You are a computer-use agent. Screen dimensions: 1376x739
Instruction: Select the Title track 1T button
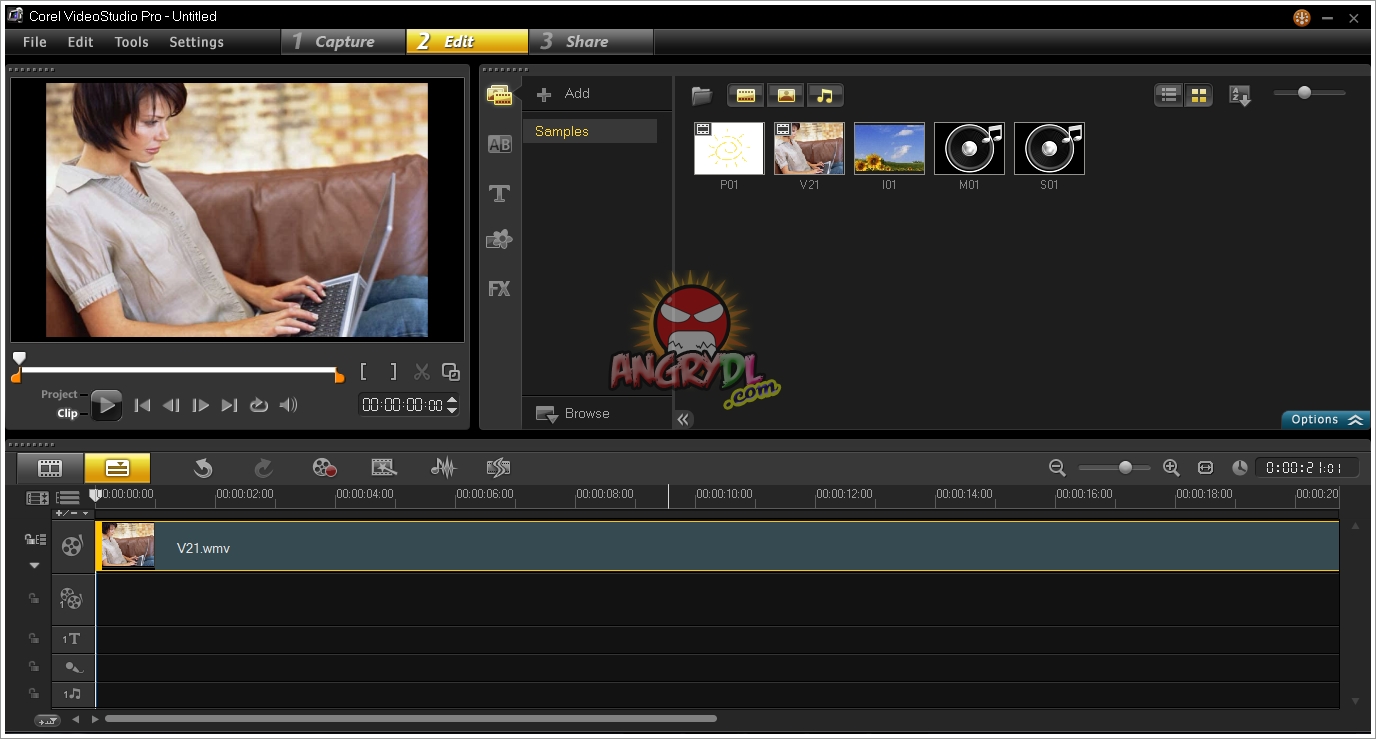(72, 639)
